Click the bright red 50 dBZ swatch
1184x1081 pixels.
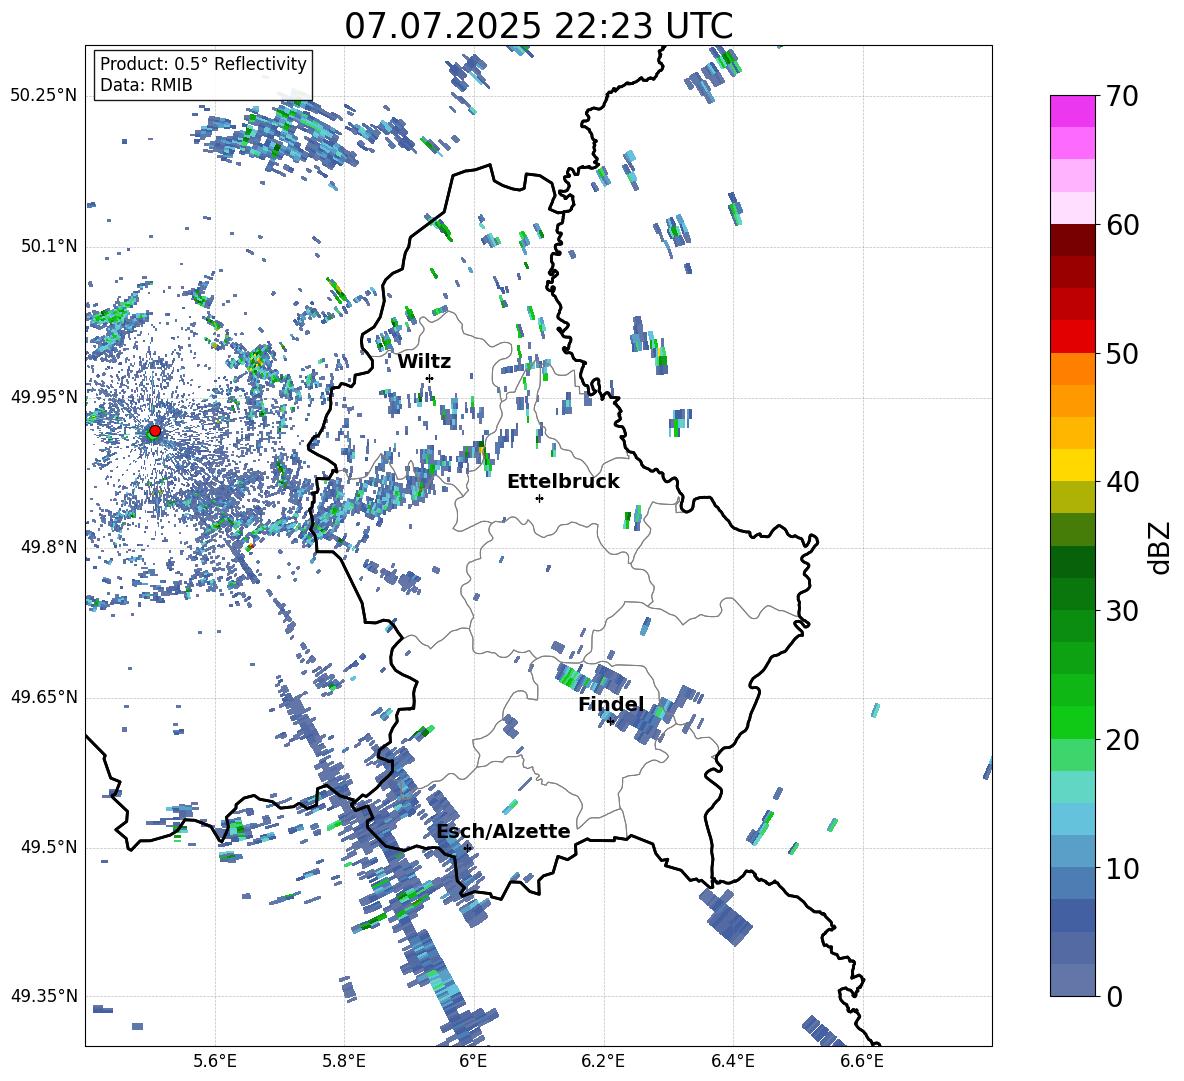tap(1072, 337)
